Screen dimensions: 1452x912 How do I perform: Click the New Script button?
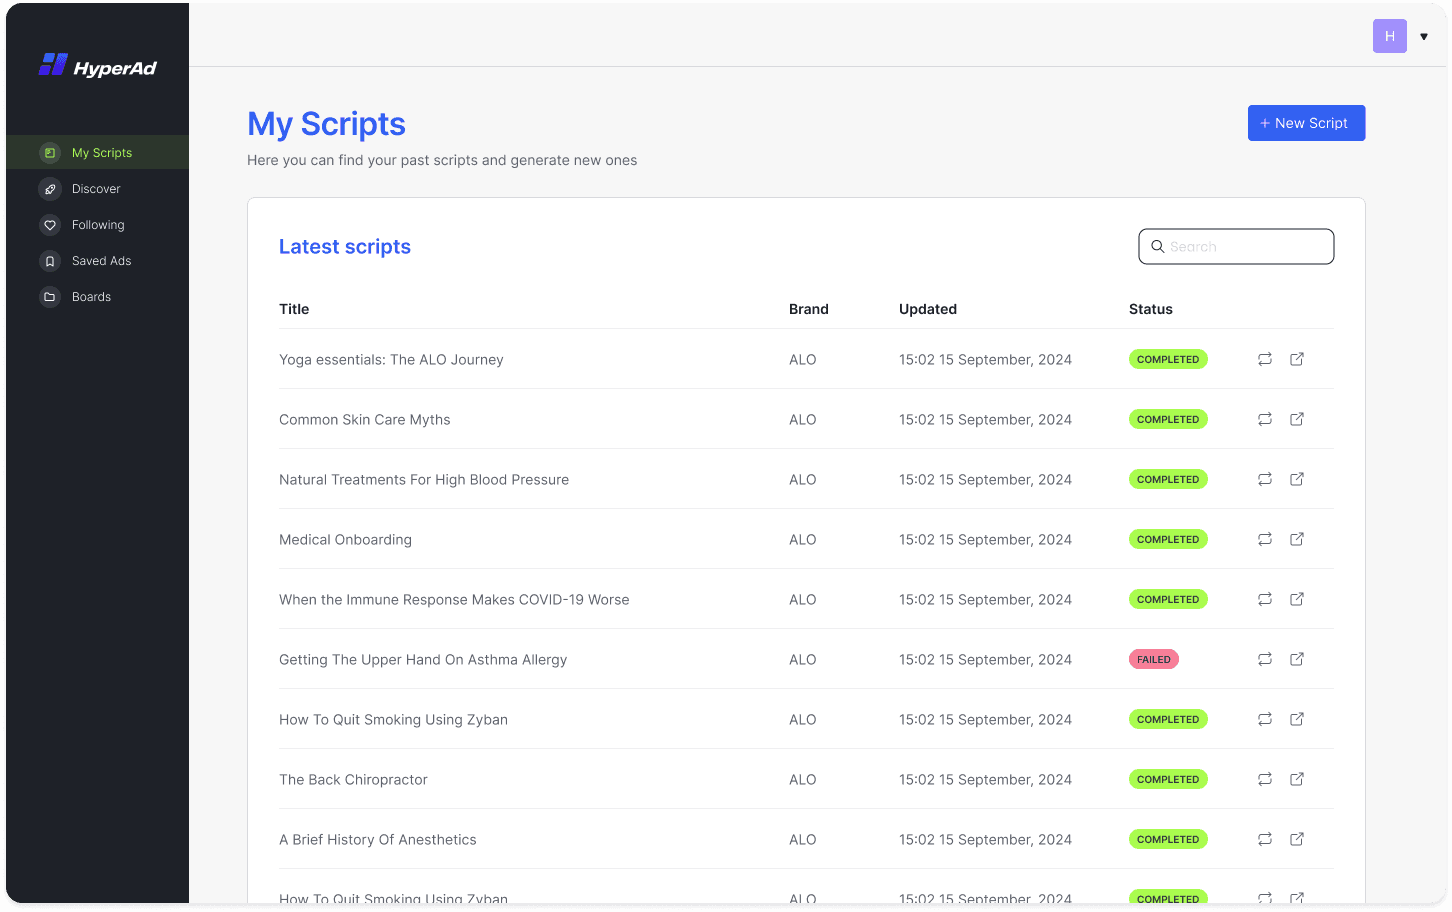point(1305,123)
